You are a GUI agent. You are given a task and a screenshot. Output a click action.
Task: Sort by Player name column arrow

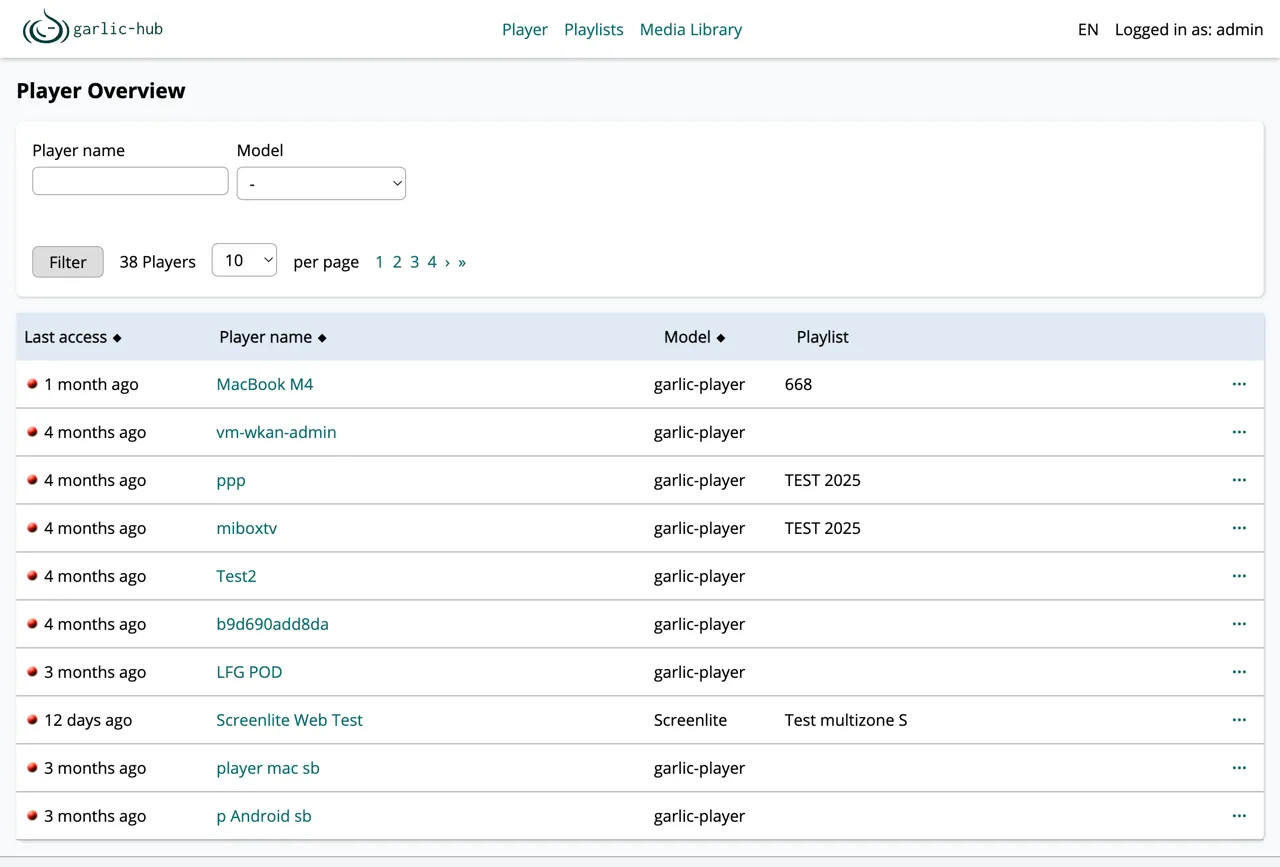pos(322,338)
